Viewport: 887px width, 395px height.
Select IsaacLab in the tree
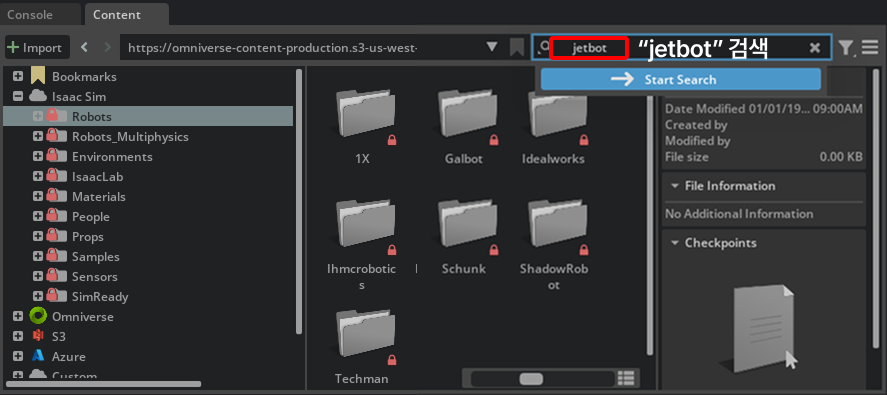[x=97, y=177]
